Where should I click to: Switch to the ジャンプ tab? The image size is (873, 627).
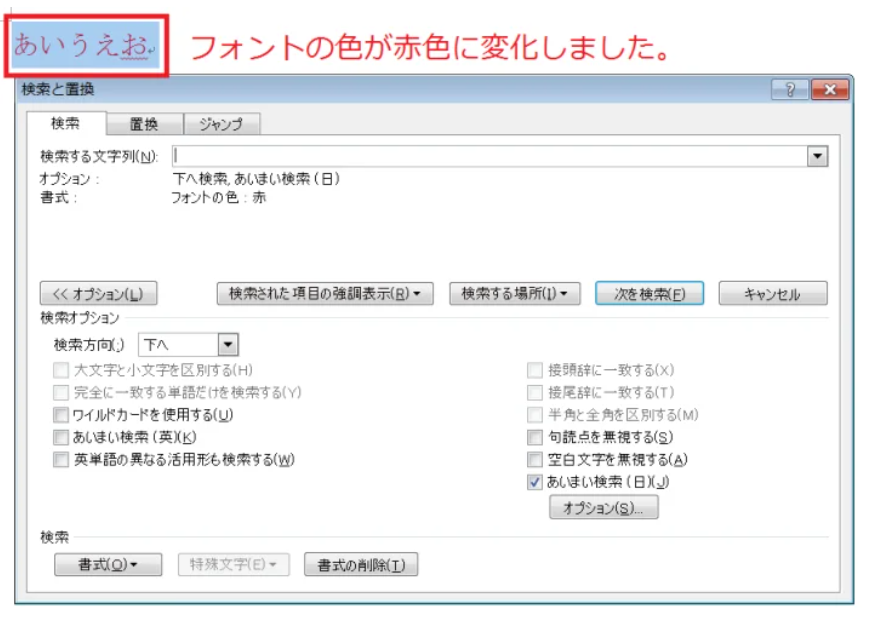pos(221,124)
